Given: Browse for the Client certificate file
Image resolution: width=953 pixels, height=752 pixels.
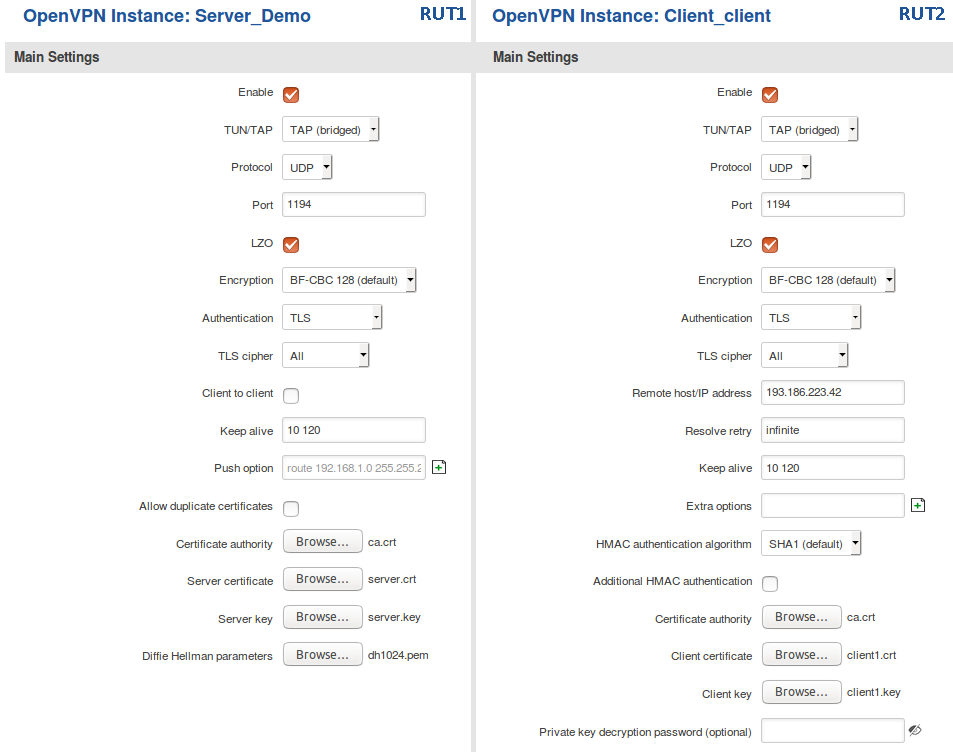Looking at the screenshot, I should 802,655.
